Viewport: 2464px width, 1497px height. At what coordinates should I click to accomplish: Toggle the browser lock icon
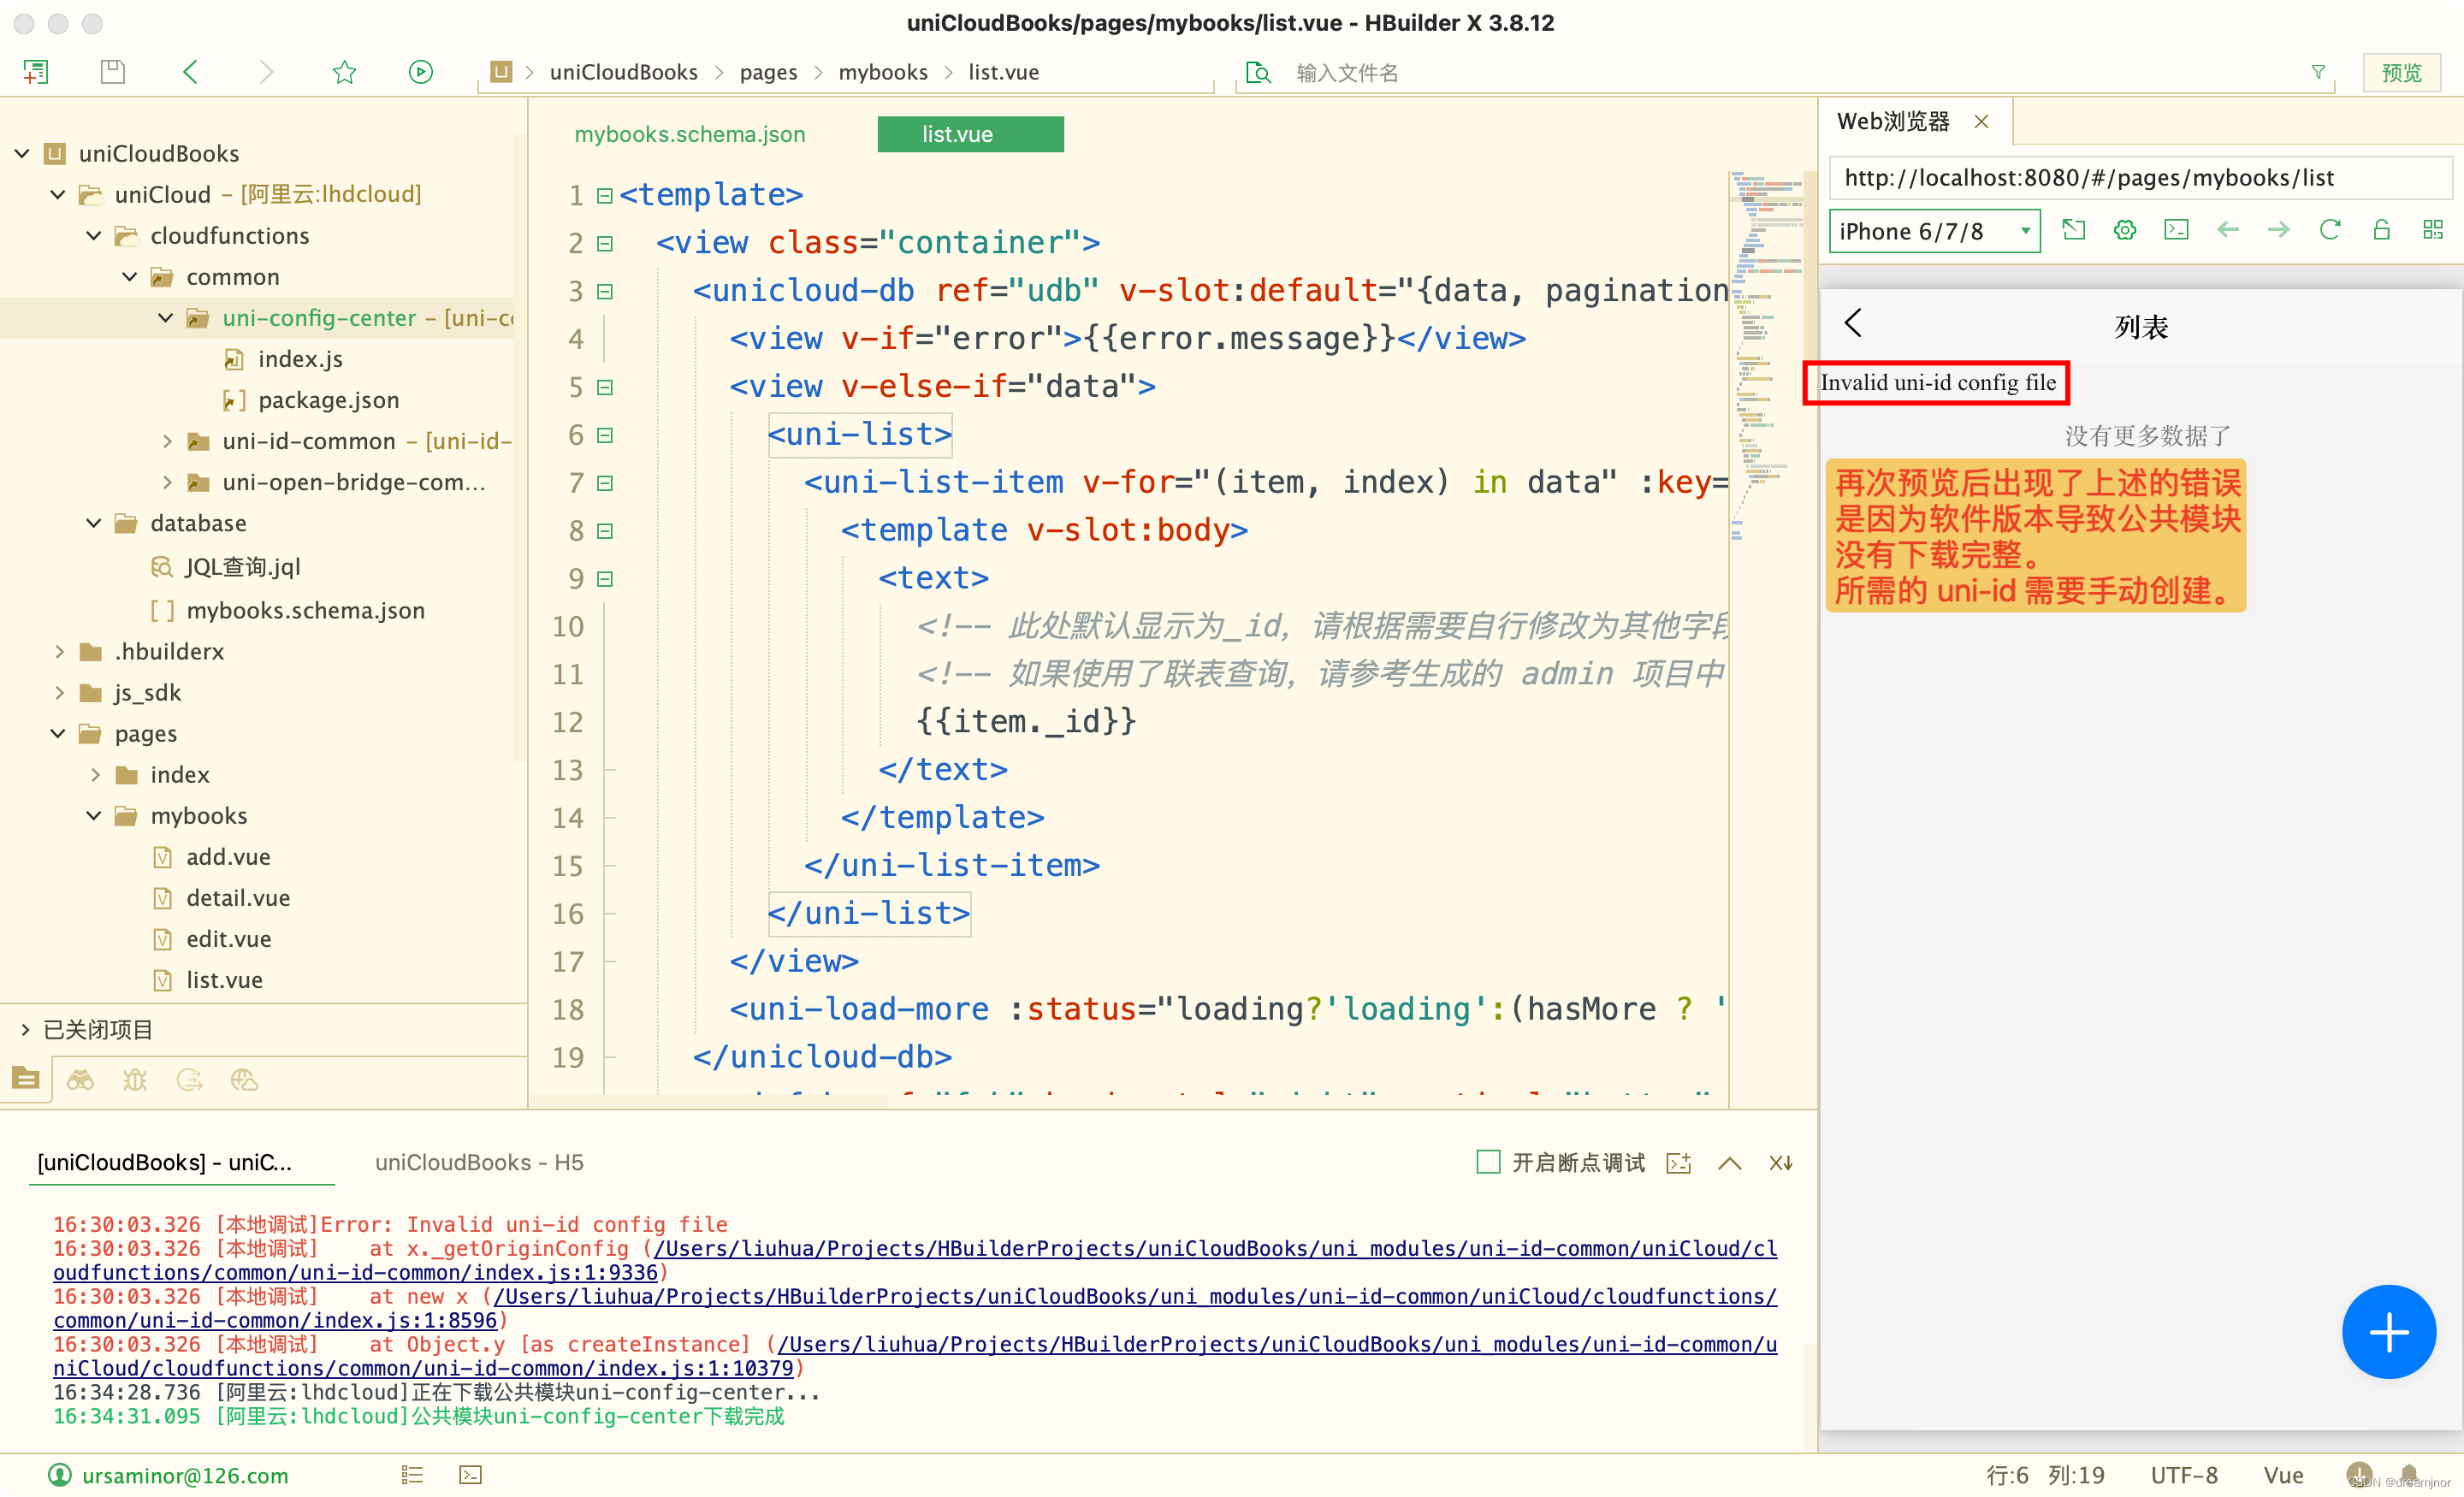(2381, 230)
